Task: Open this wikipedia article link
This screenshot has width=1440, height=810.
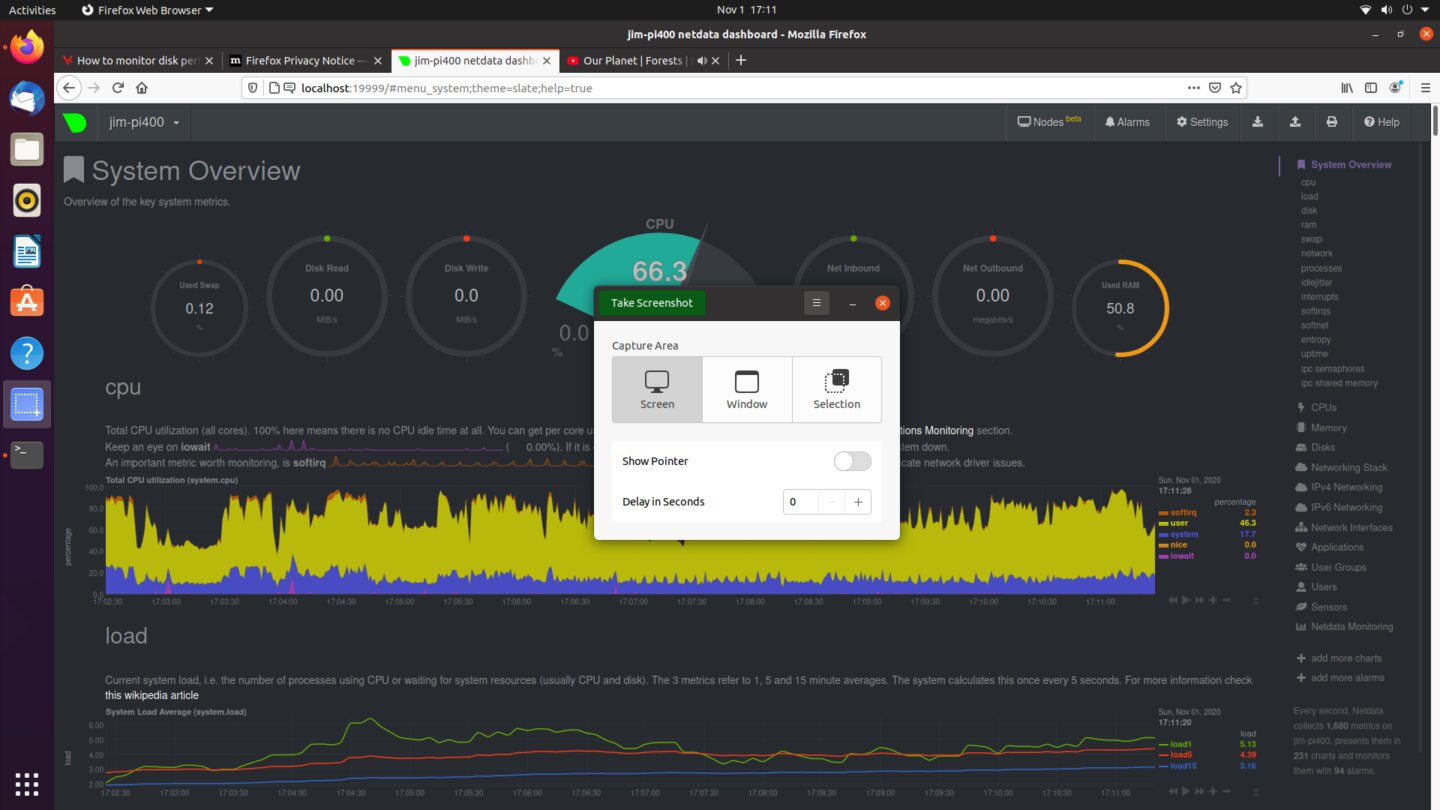Action: [152, 695]
